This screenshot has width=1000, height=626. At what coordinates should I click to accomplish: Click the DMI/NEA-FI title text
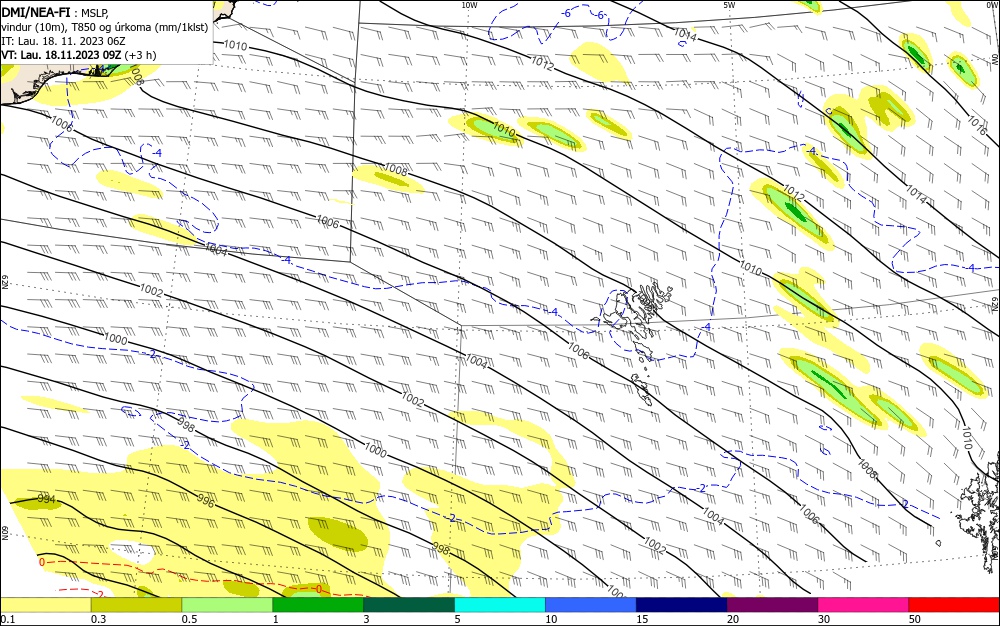[36, 12]
